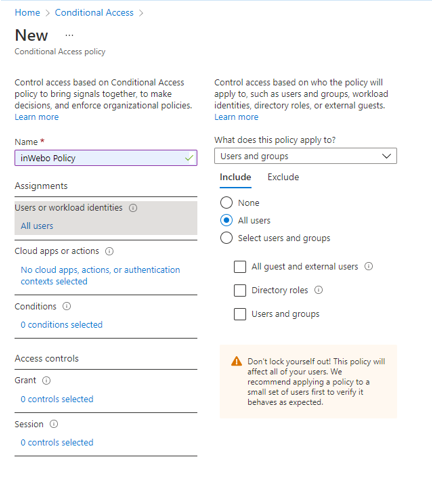Click info icon next to Directory roles
Image resolution: width=432 pixels, height=497 pixels.
point(319,290)
